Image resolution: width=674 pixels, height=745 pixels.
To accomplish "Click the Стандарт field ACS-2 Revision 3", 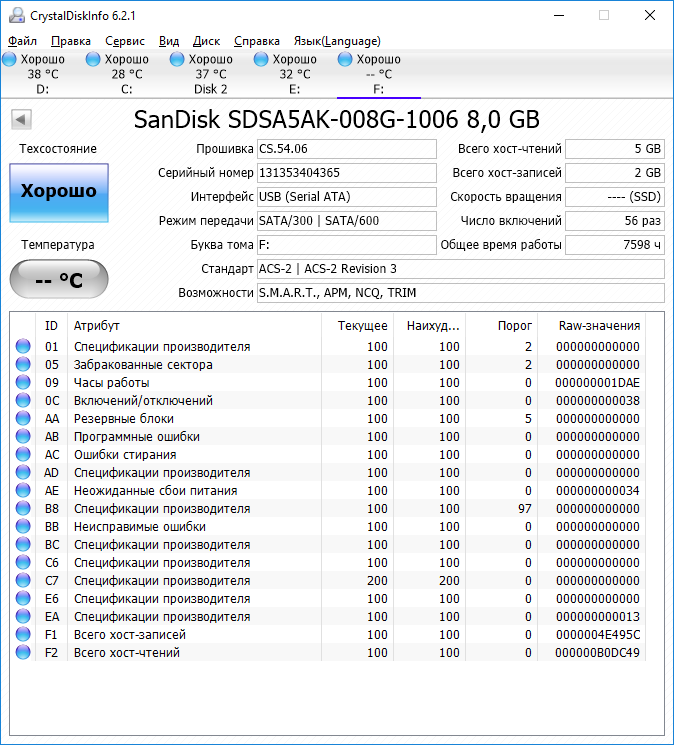I will (461, 268).
